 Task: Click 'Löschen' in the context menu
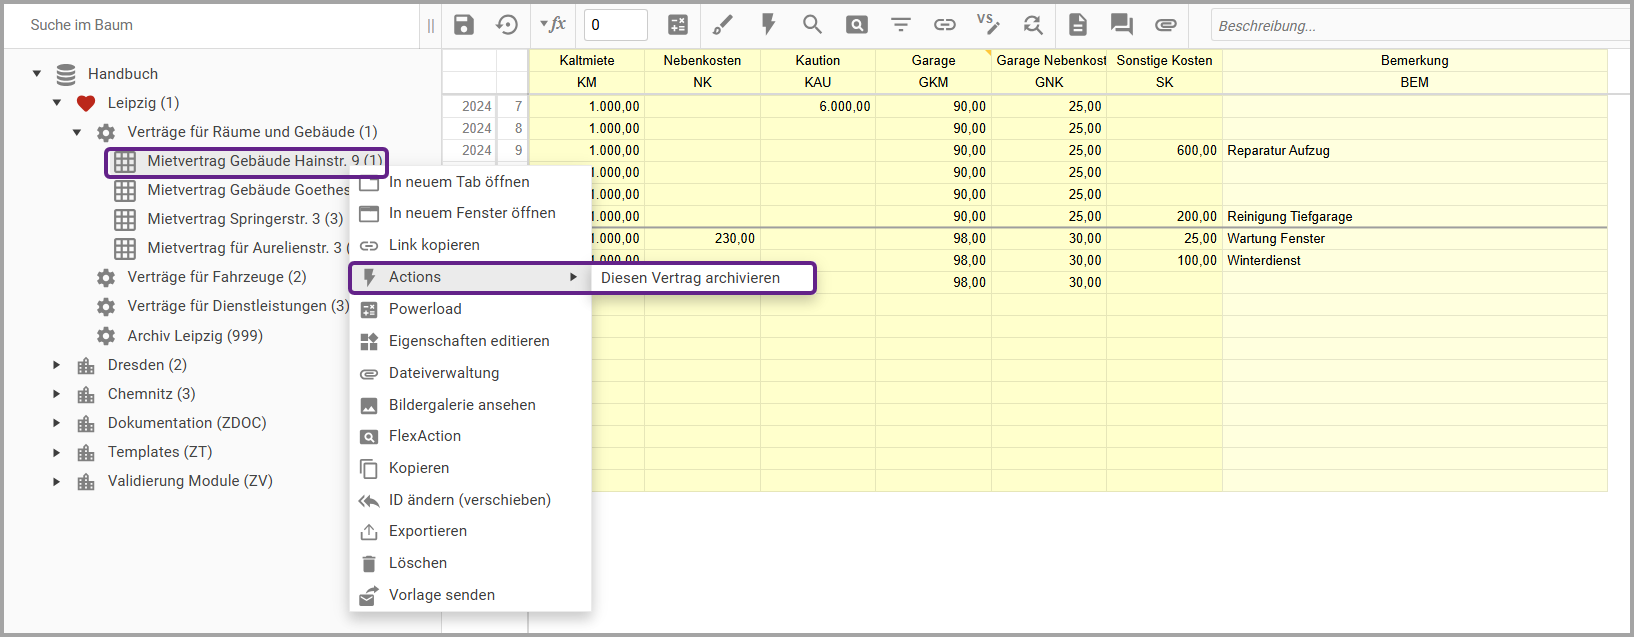(417, 563)
